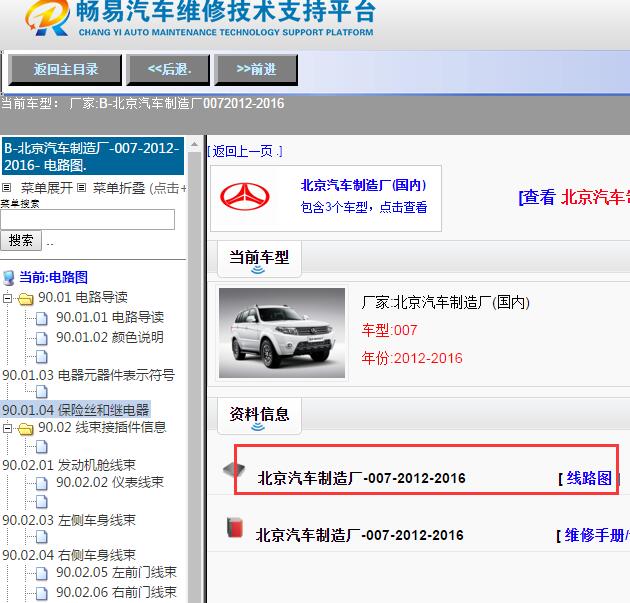This screenshot has width=630, height=603.
Task: Click the sidebar scrollbar up arrow
Action: pos(194,144)
